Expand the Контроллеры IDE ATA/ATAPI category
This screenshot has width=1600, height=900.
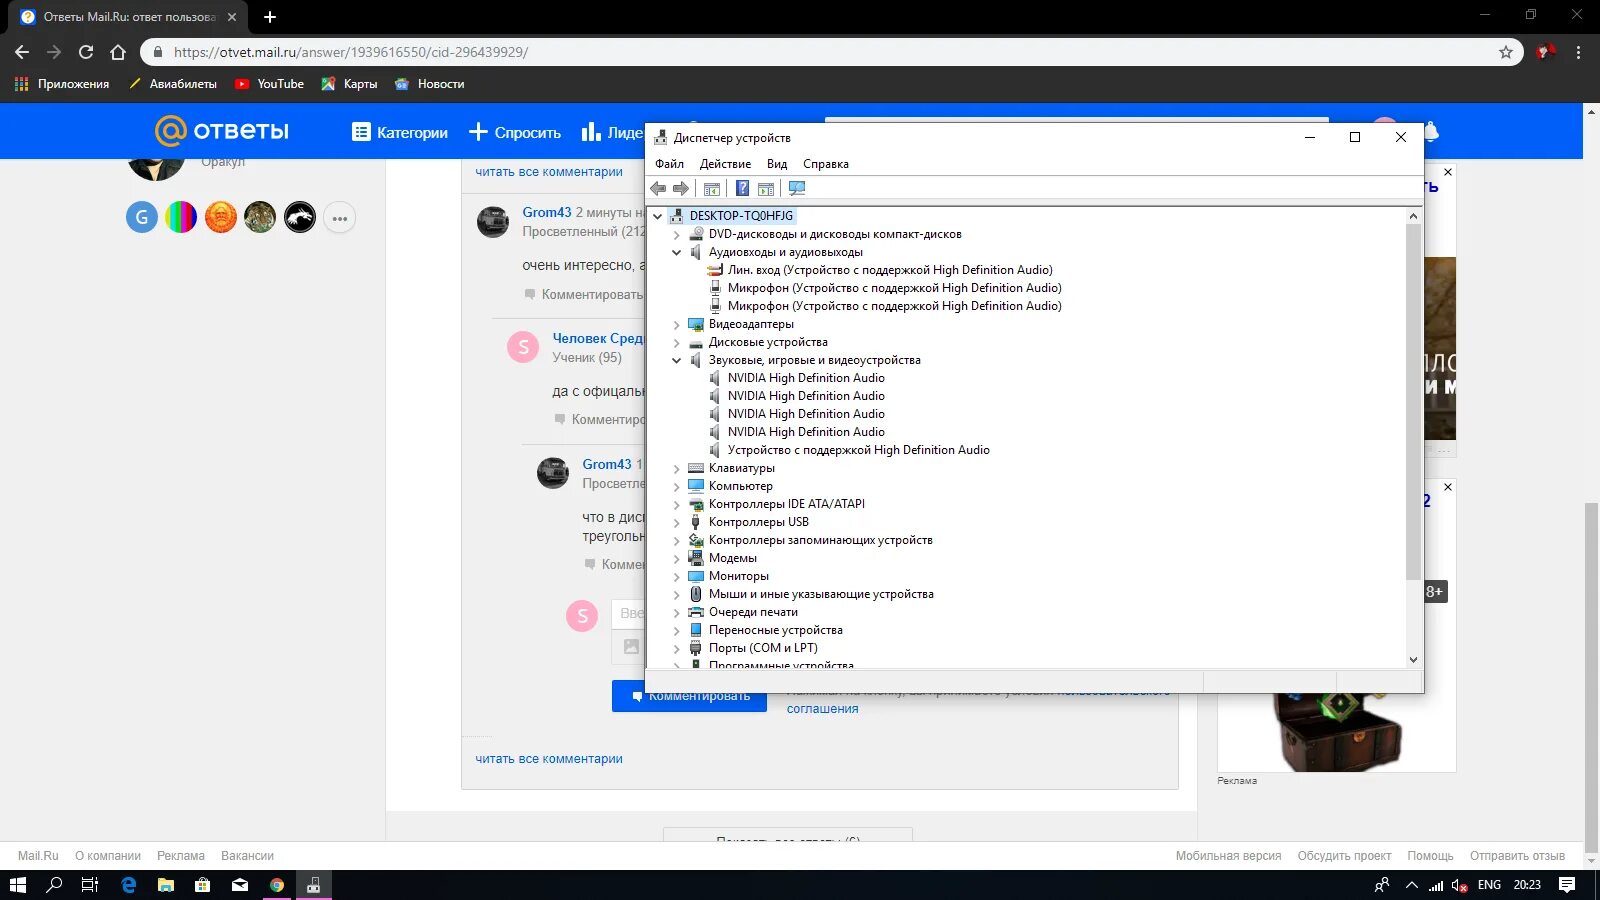click(x=676, y=505)
